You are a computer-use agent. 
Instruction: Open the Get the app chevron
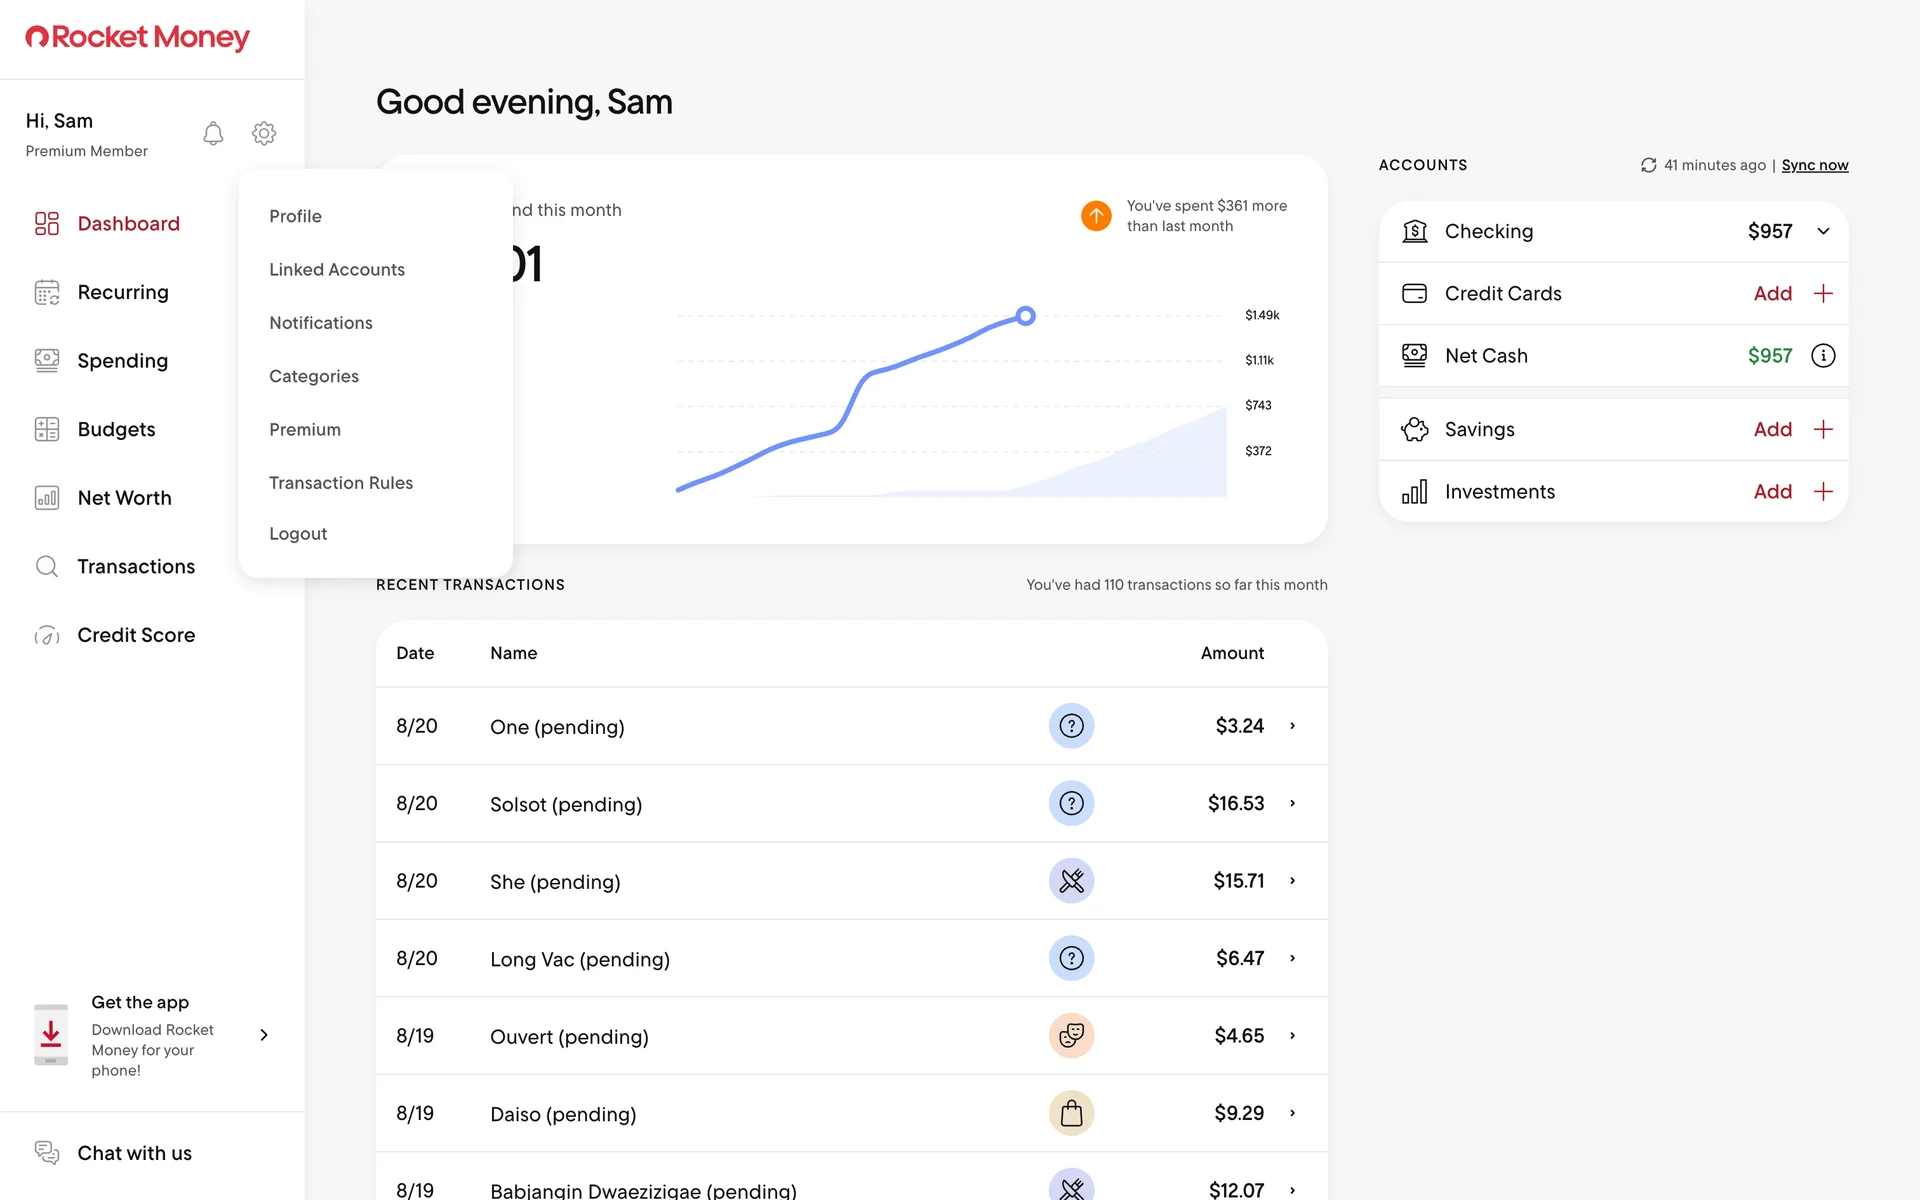[x=264, y=1035]
